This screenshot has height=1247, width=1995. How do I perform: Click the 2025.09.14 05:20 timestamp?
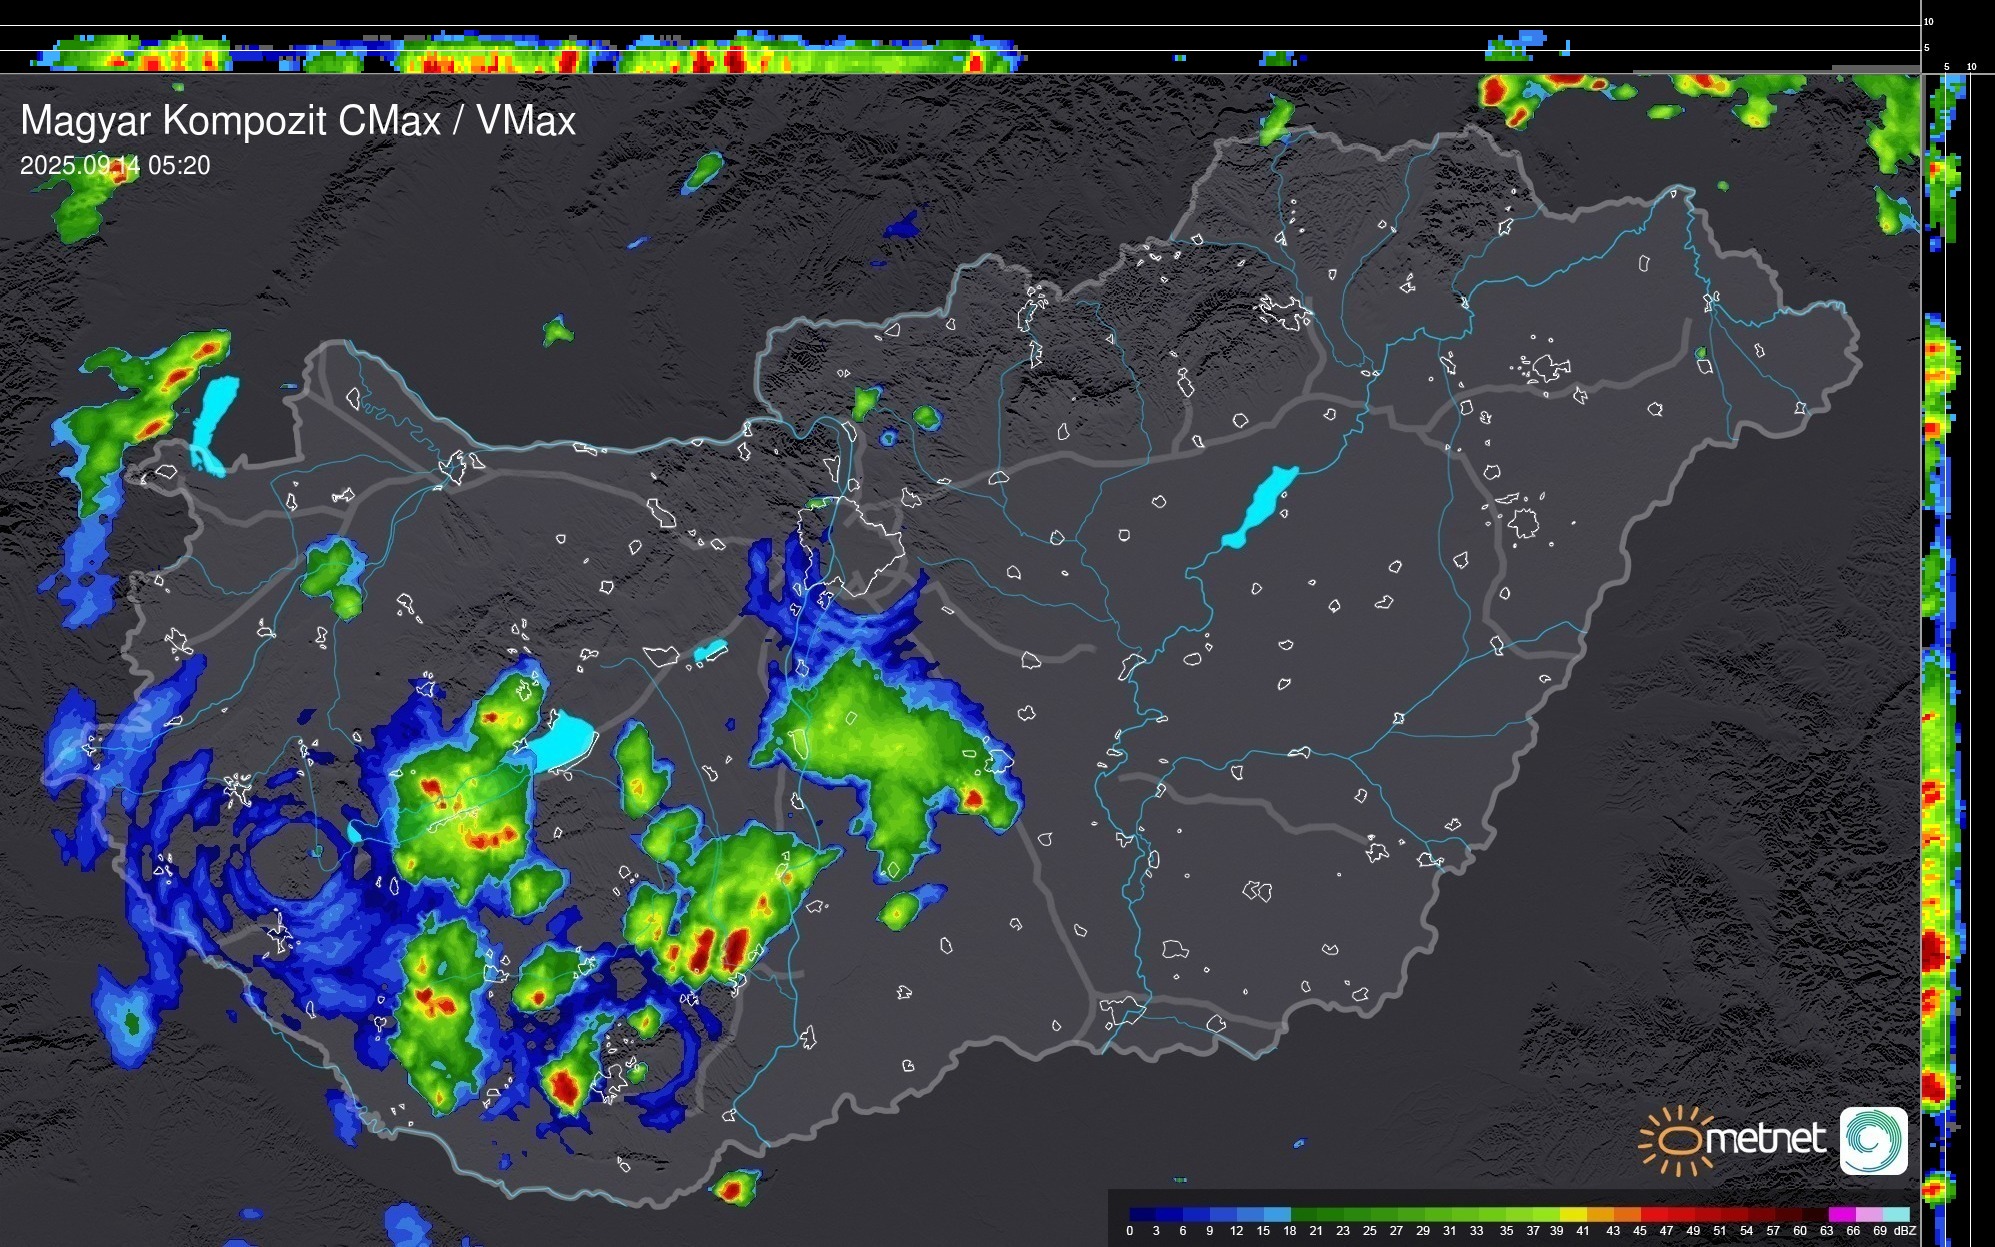(115, 166)
